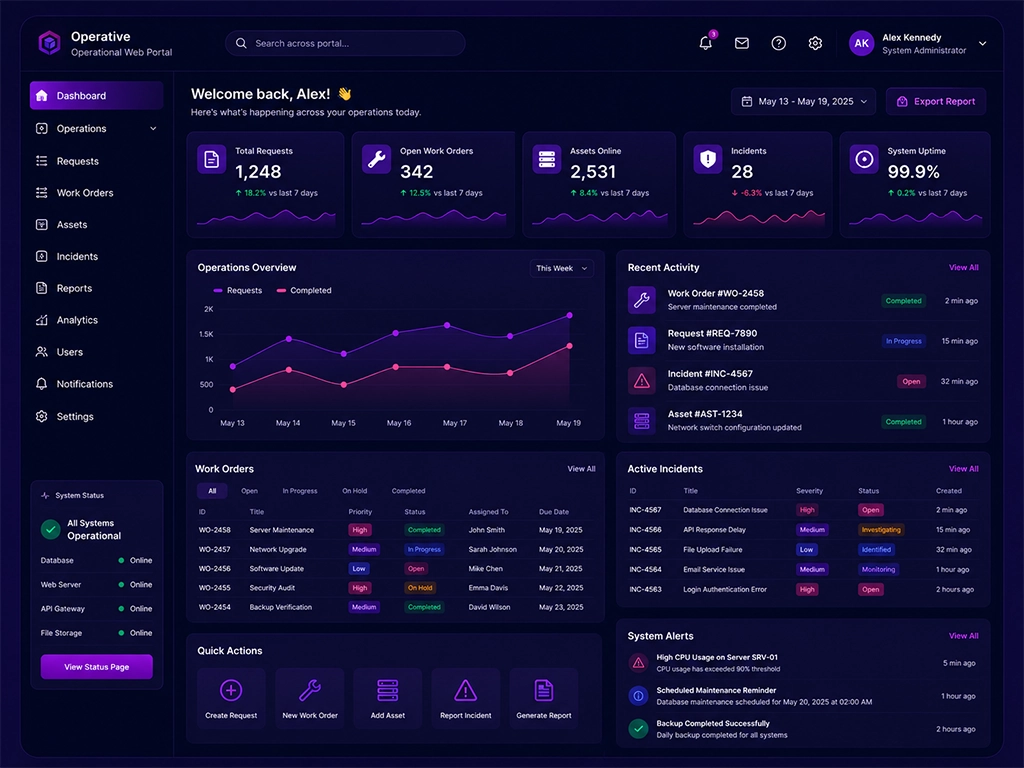Click the Scheduled Maintenance info icon
Screen dimensions: 1024x768
coord(638,696)
